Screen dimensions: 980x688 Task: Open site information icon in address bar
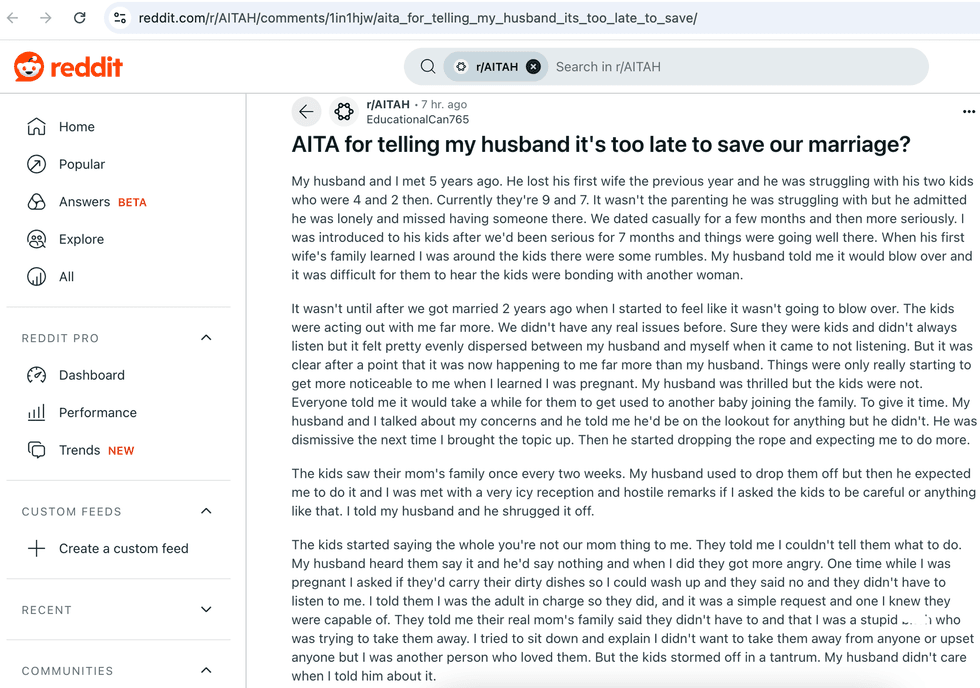[119, 17]
